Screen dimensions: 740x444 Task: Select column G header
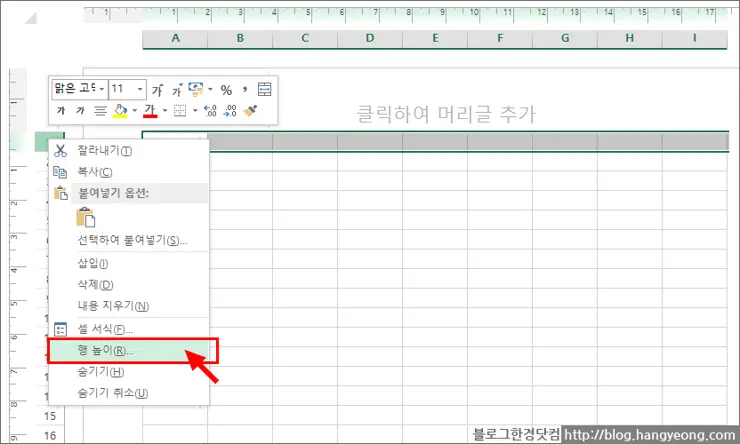(565, 39)
